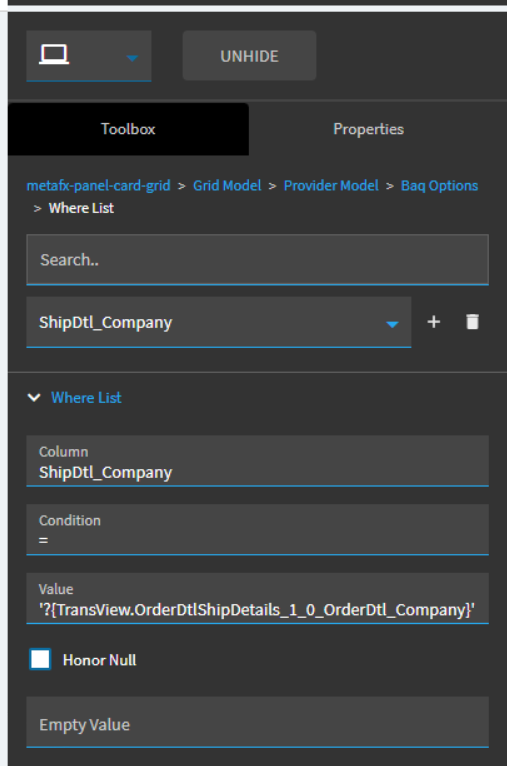Delete the where item using trash icon
Image resolution: width=507 pixels, height=766 pixels.
point(472,322)
